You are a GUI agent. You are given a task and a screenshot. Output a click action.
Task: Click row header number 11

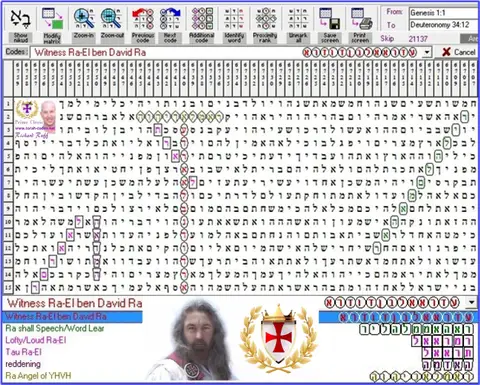(8, 235)
